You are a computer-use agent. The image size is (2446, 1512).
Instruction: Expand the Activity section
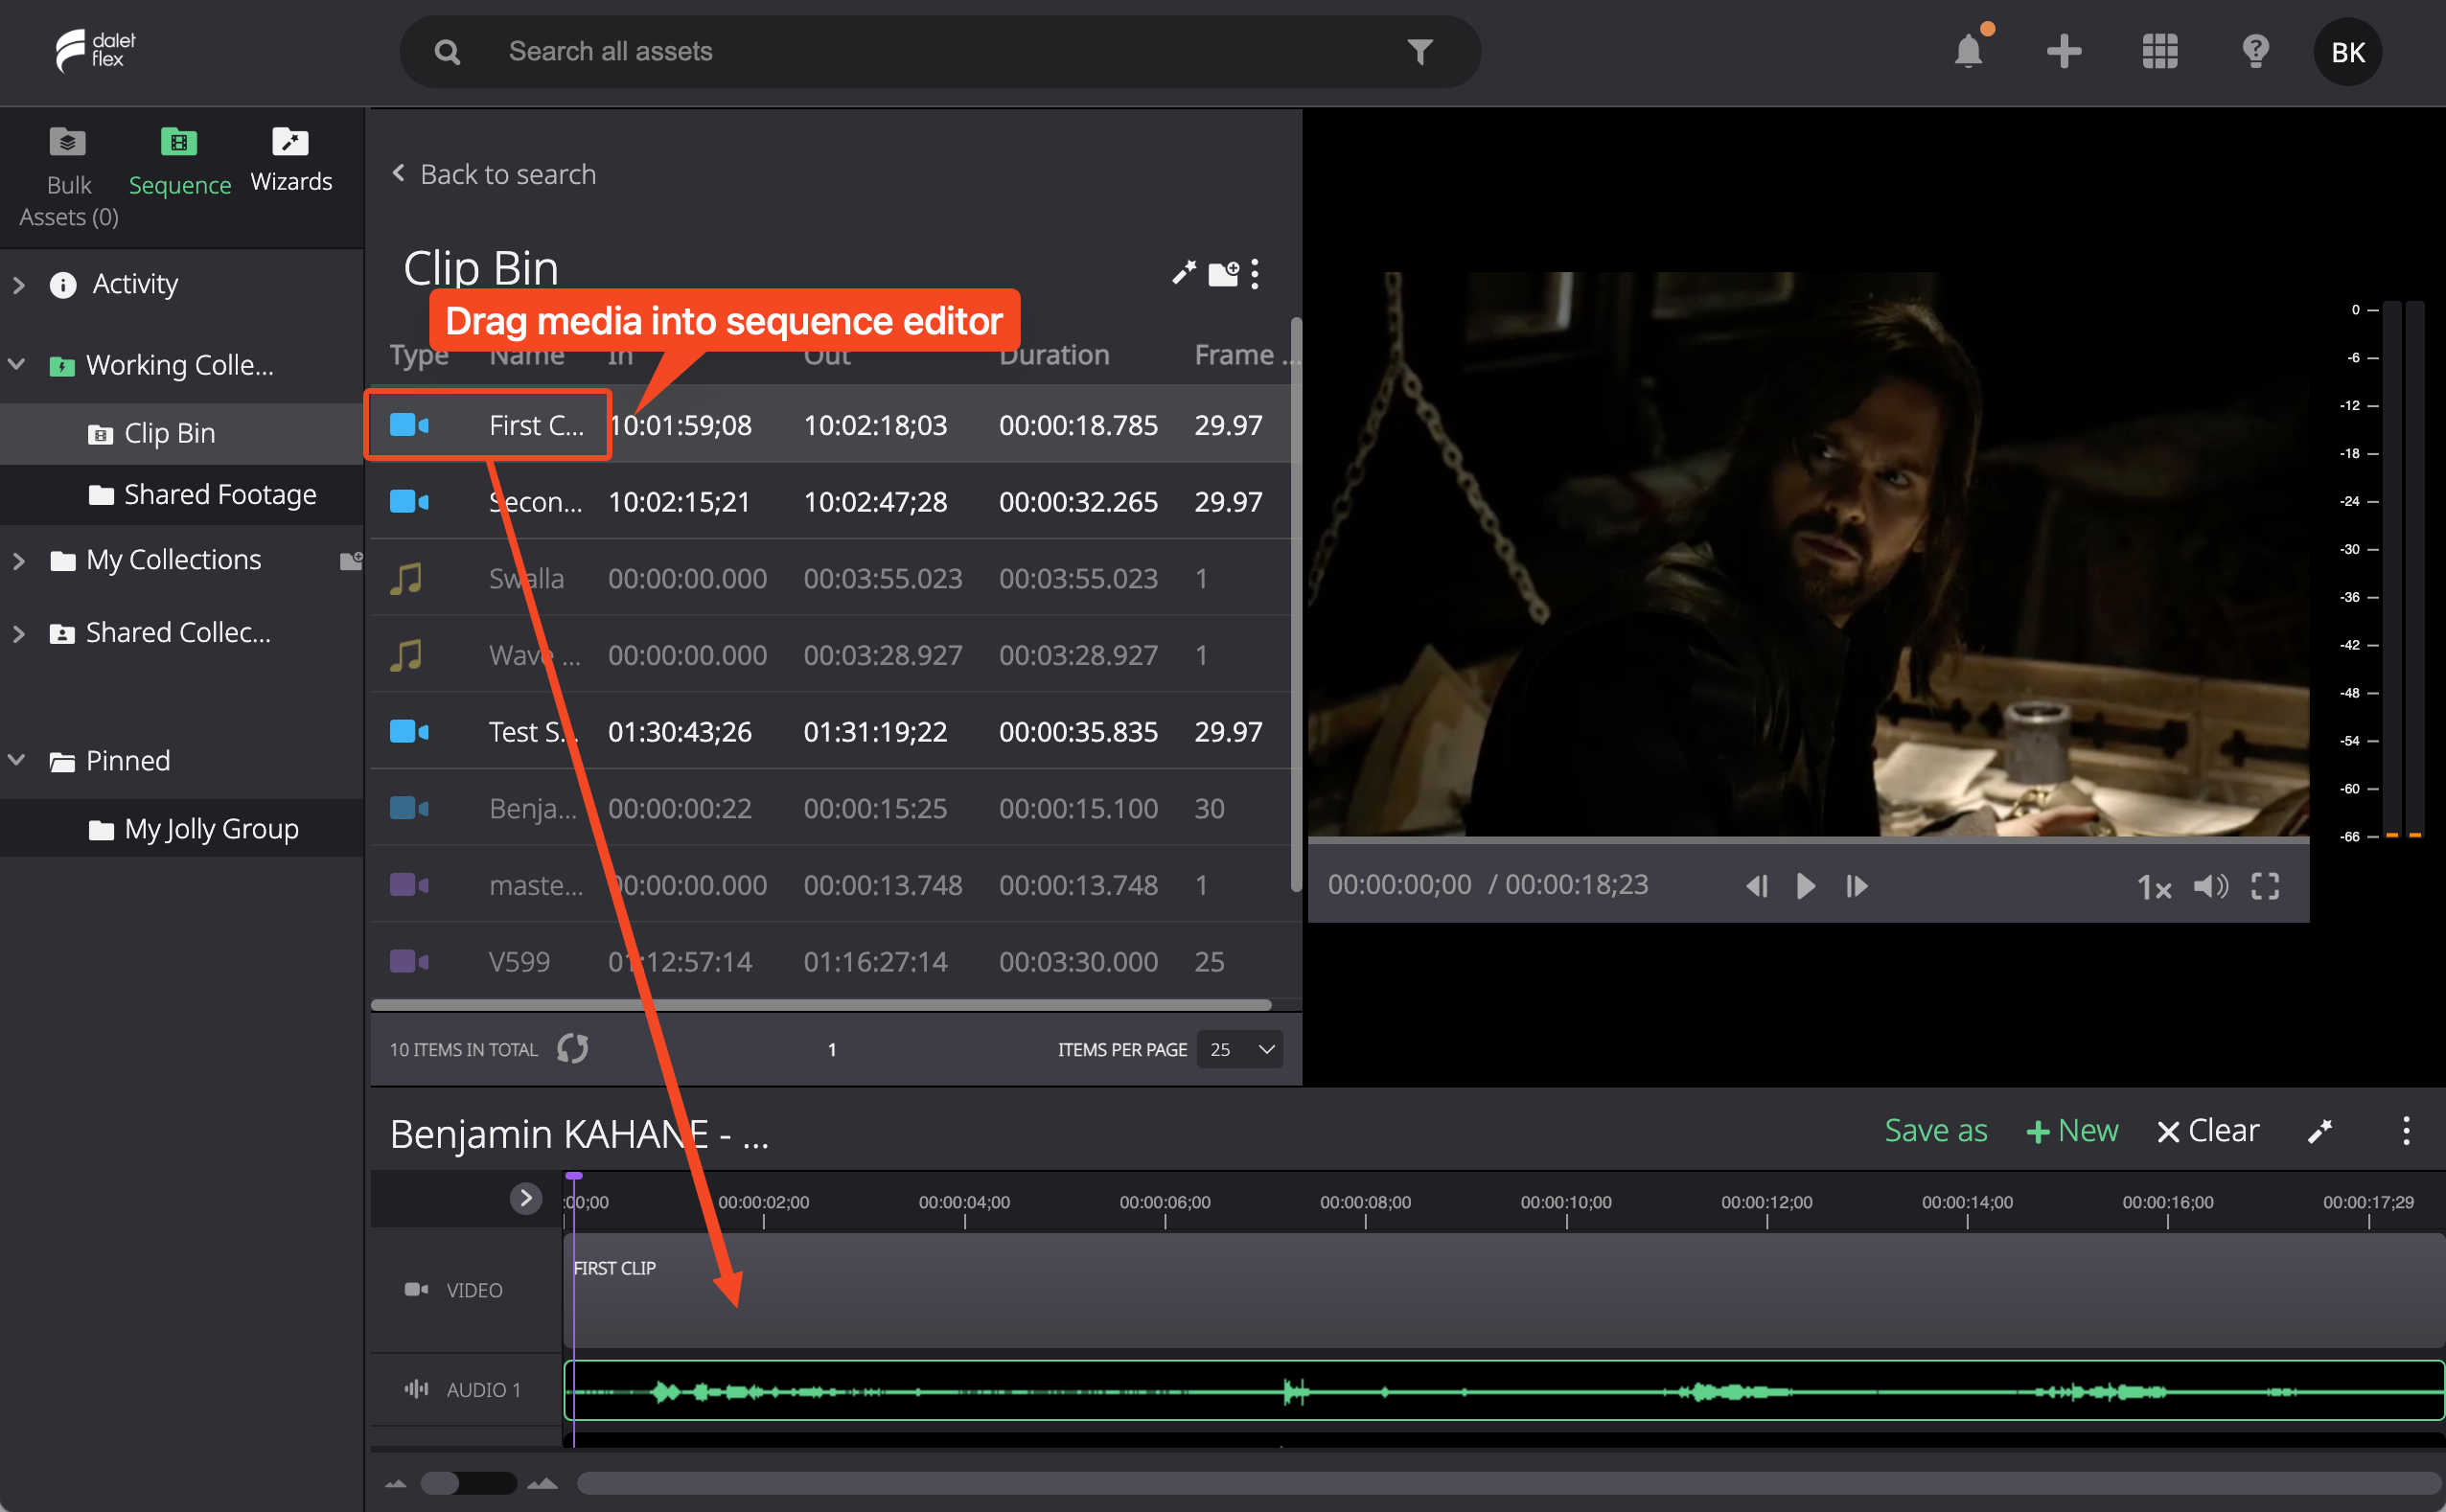(19, 285)
